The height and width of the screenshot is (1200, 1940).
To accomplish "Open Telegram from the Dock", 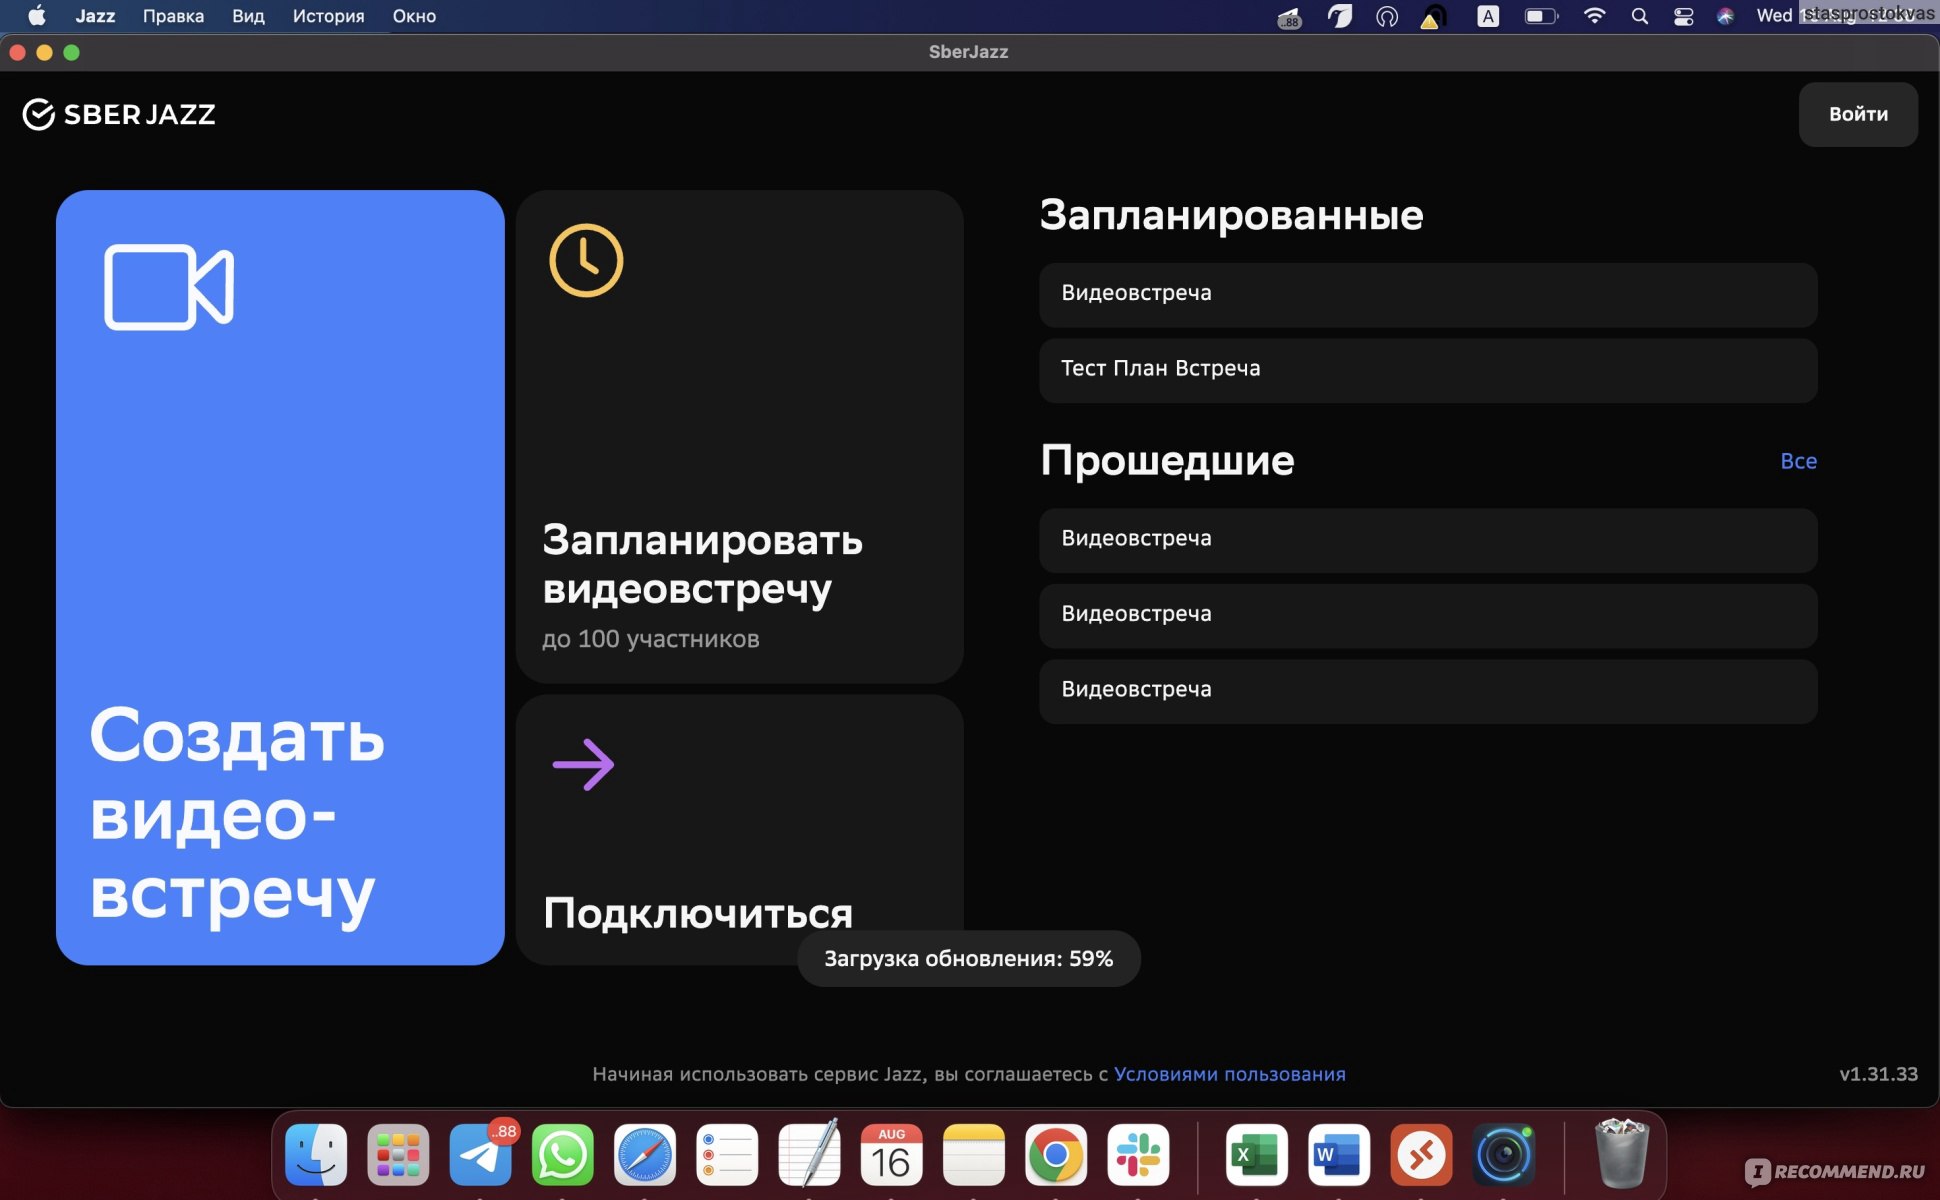I will (x=481, y=1155).
